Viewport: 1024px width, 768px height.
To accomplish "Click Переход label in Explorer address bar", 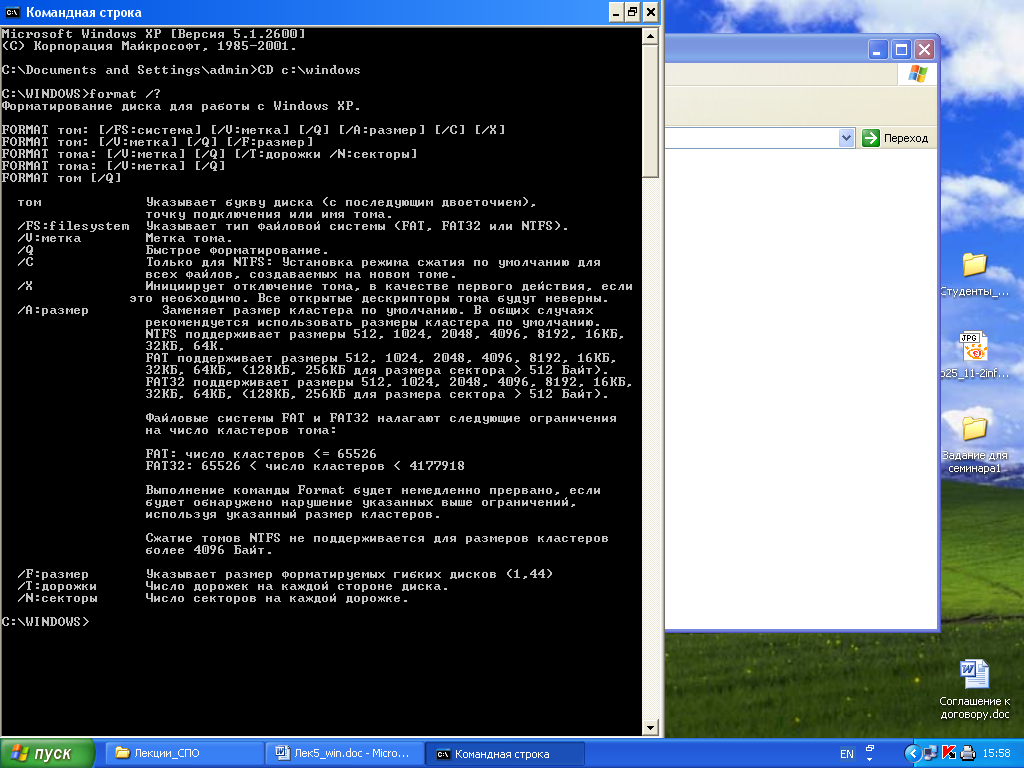I will [x=905, y=138].
